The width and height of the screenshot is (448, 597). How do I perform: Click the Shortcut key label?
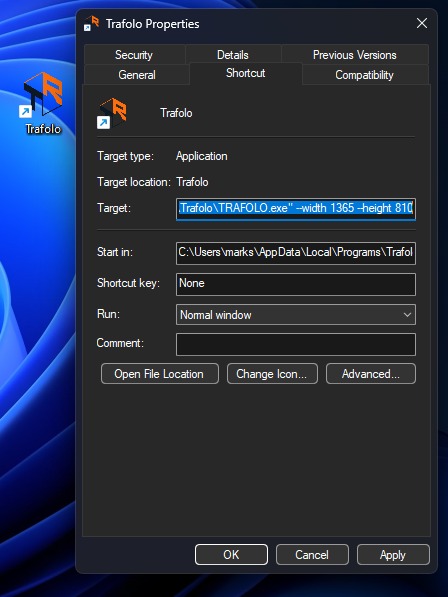(128, 283)
